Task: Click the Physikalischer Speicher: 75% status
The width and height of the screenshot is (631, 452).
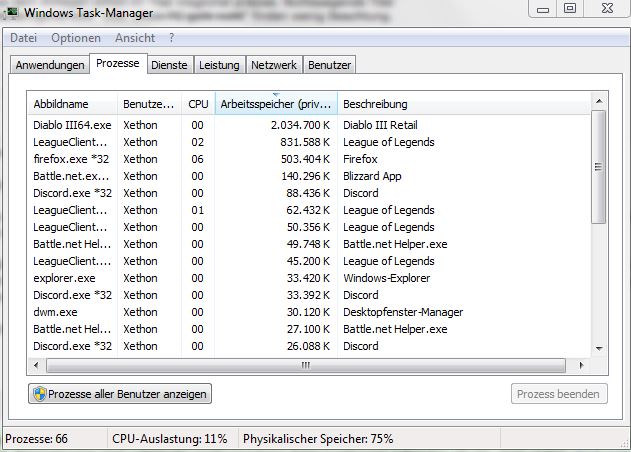Action: coord(318,439)
